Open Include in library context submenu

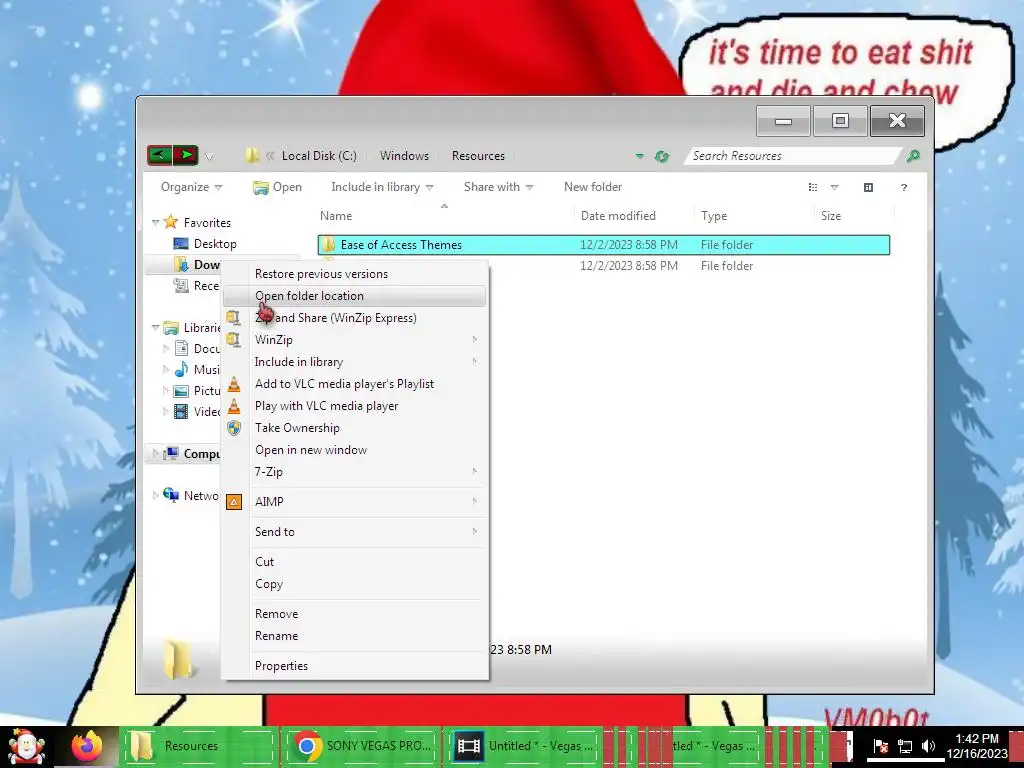[x=355, y=362]
